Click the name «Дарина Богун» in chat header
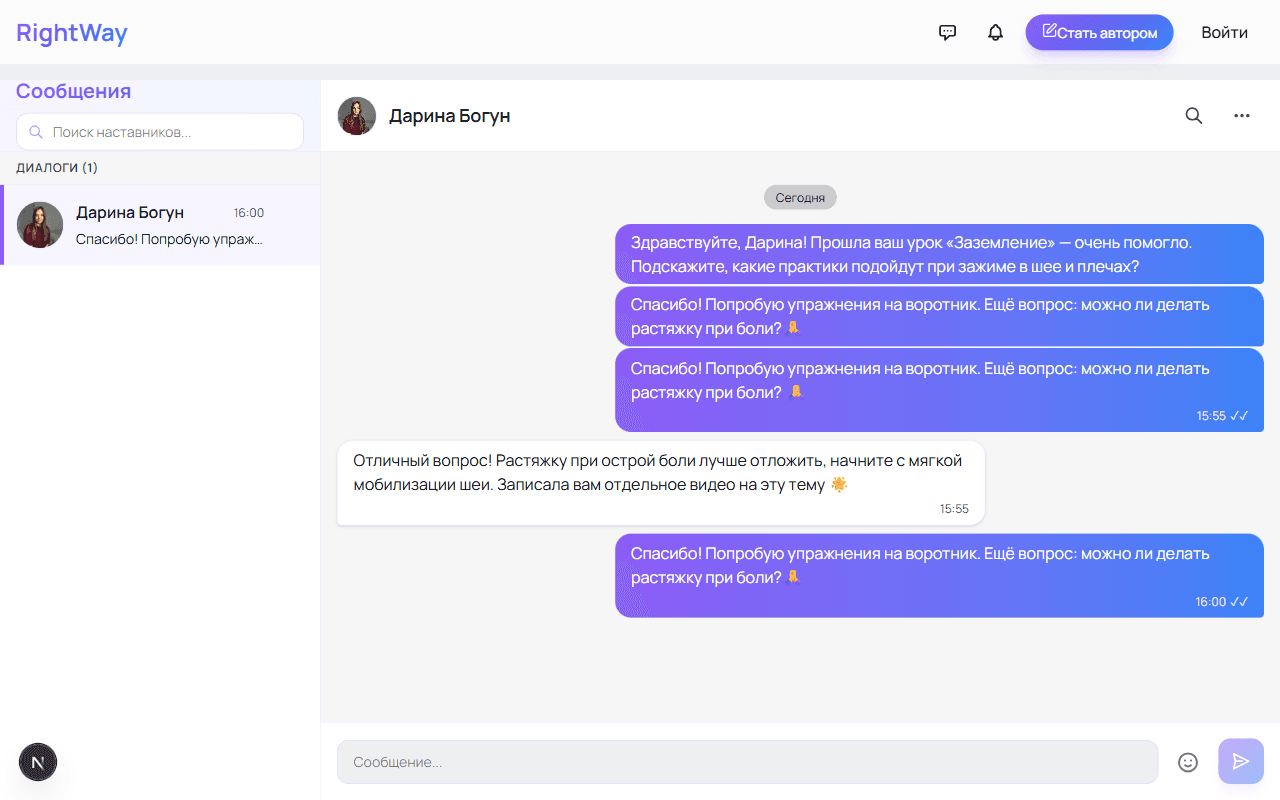Screen dimensions: 1280x800 (450, 116)
